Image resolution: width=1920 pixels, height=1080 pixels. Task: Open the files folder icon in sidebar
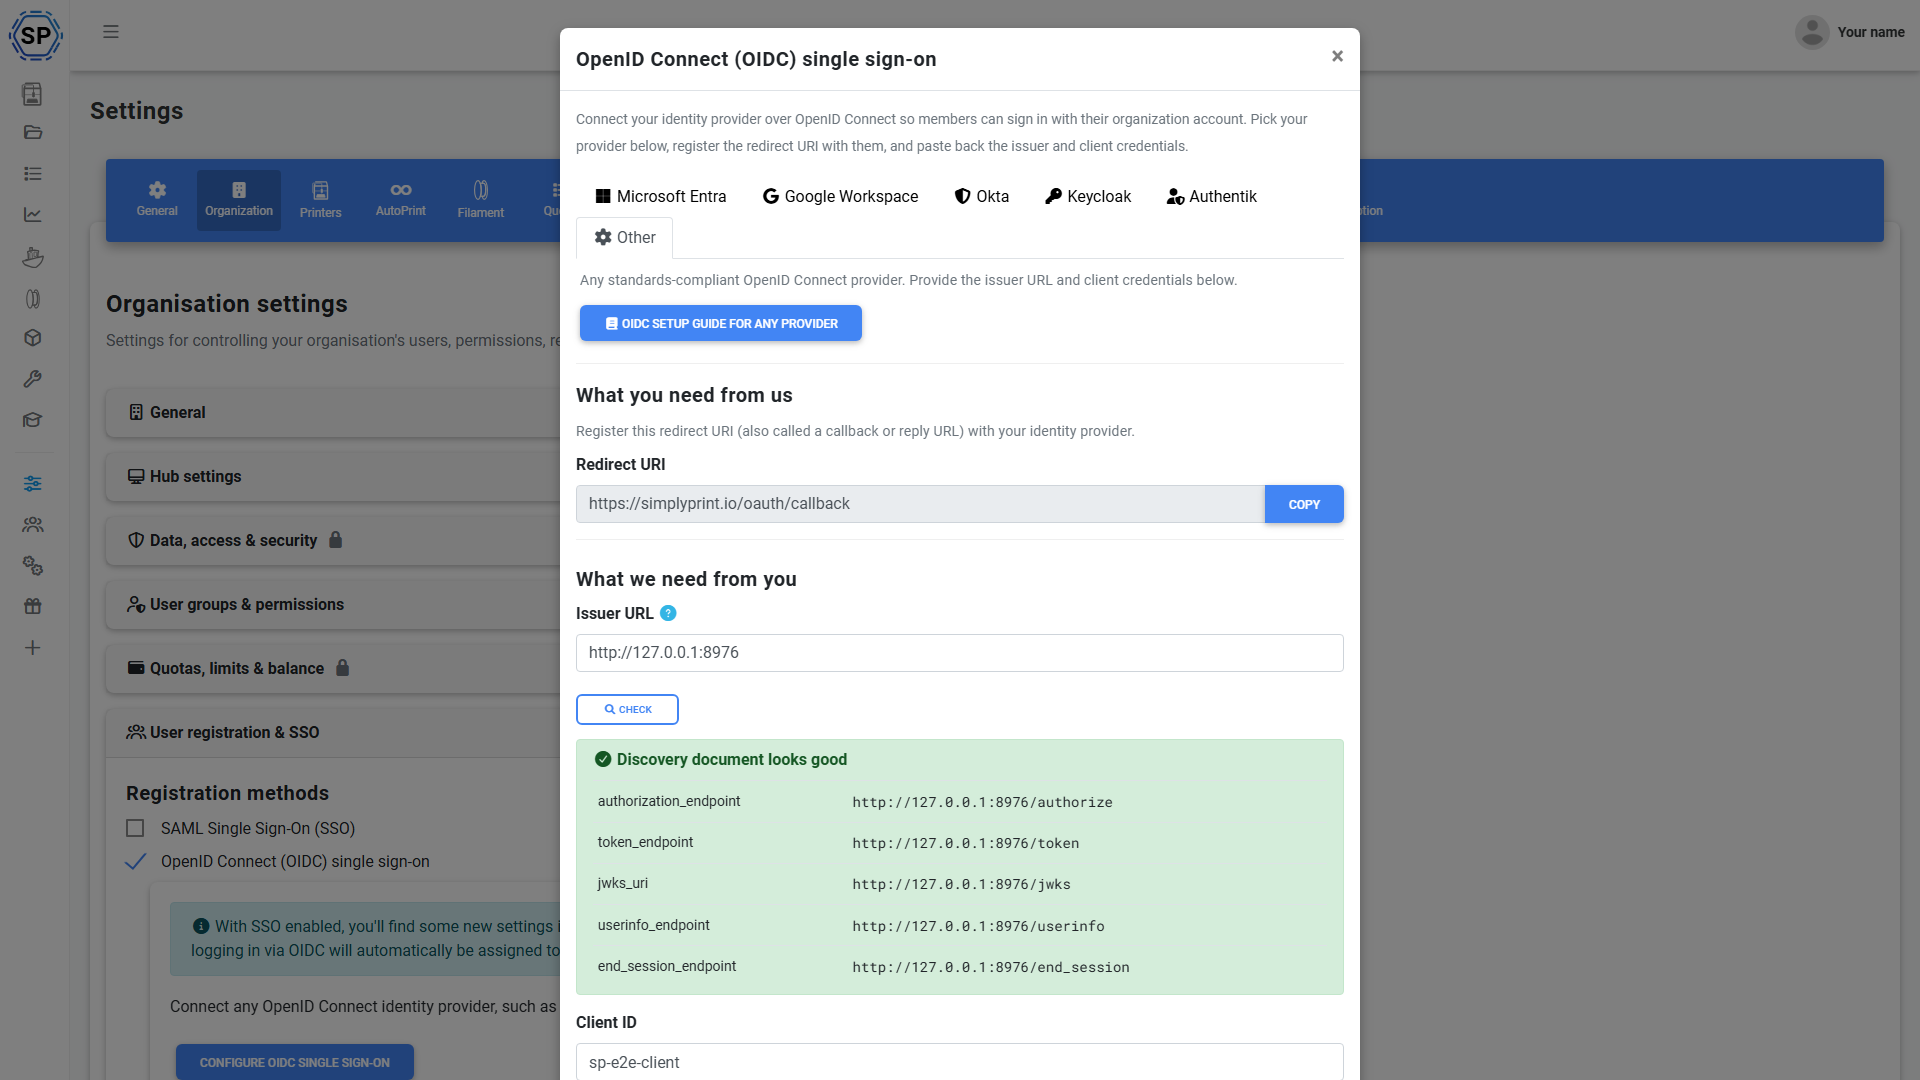(33, 132)
